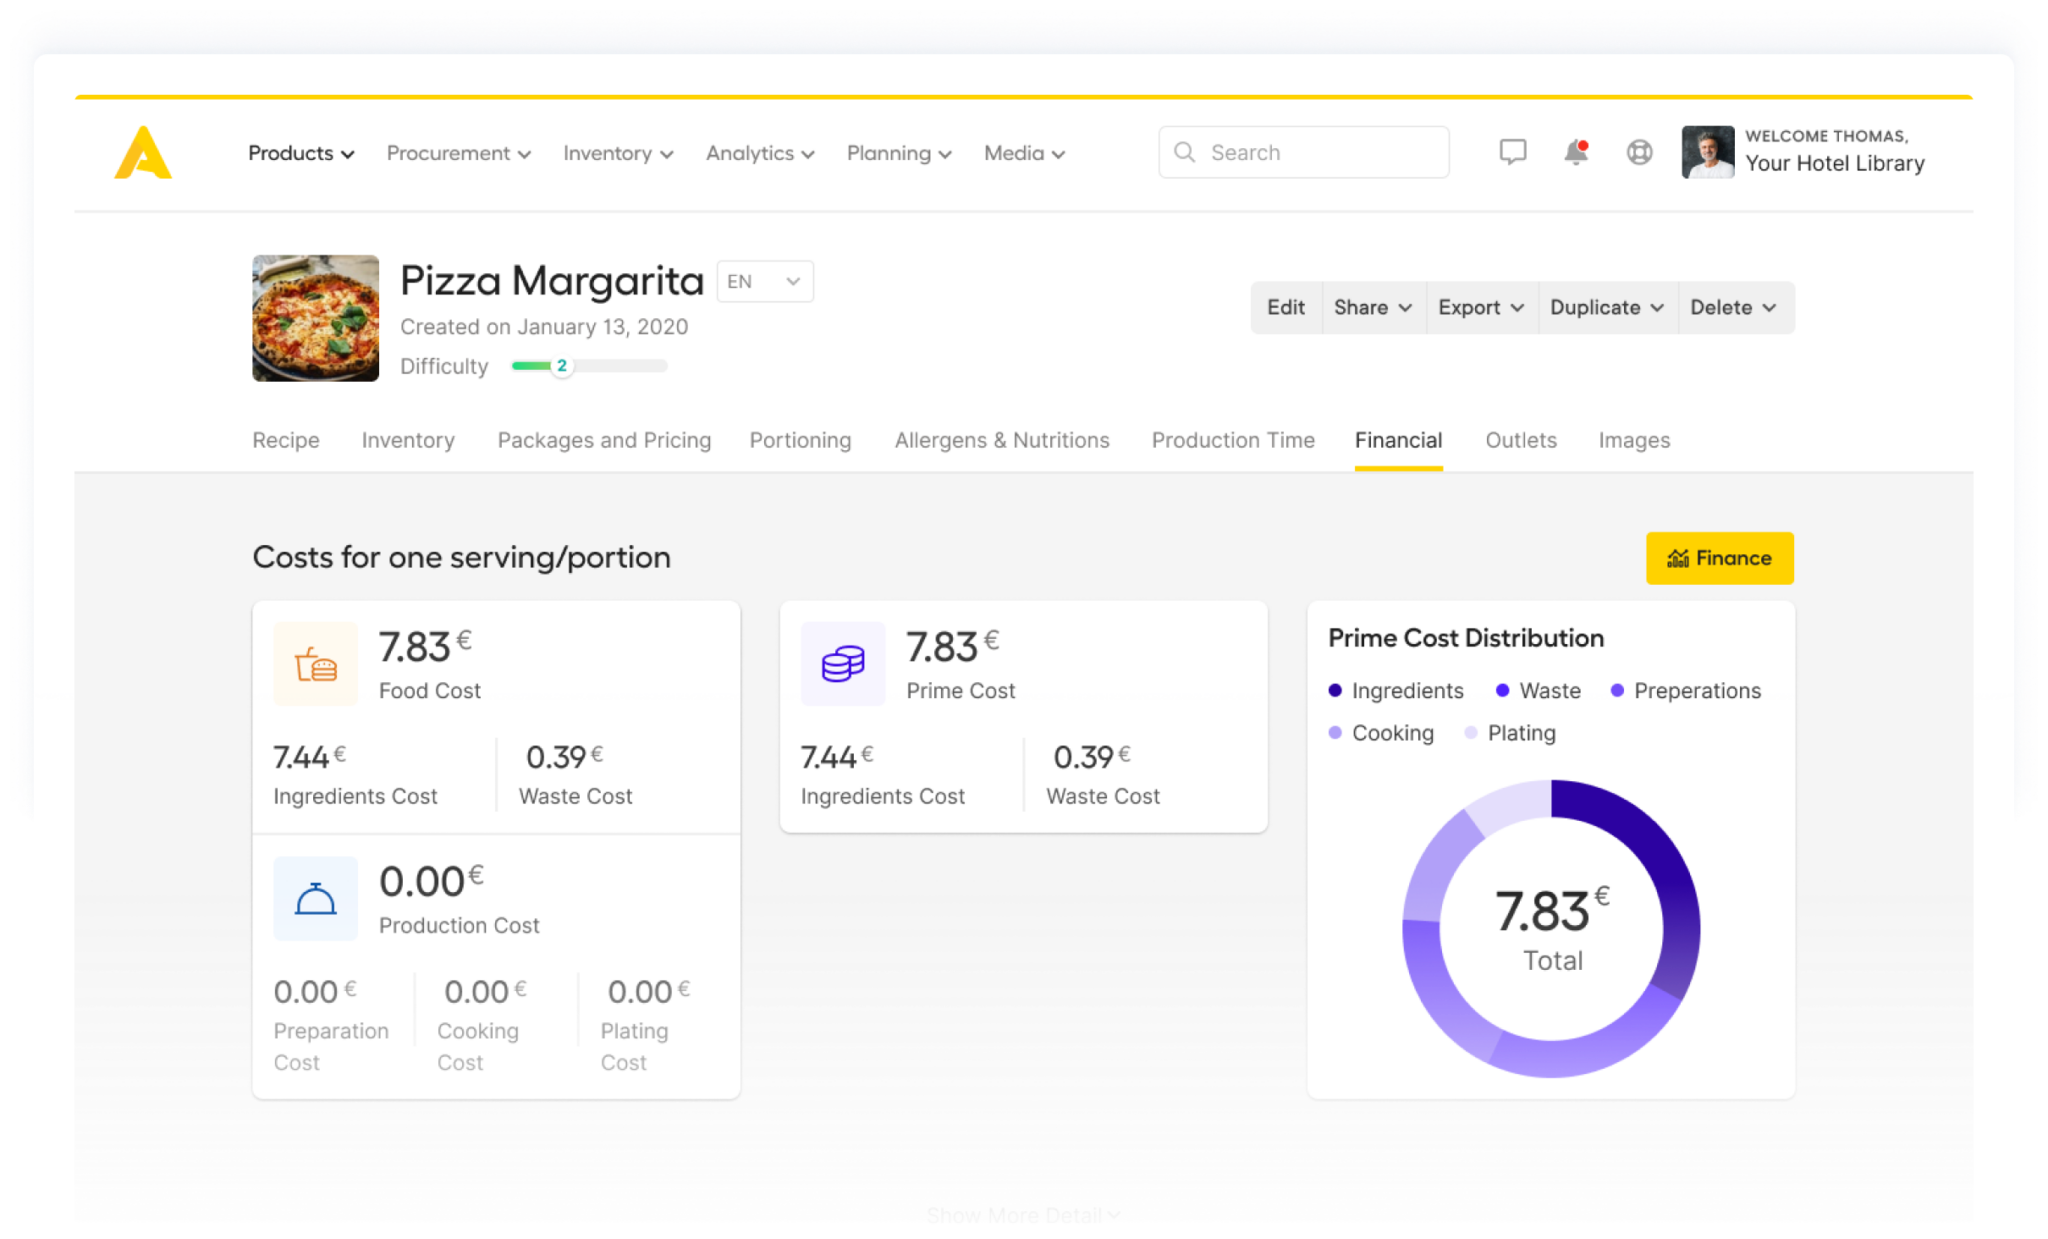Click the Food Cost burger icon
Viewport: 2048px width, 1239px height.
click(315, 663)
